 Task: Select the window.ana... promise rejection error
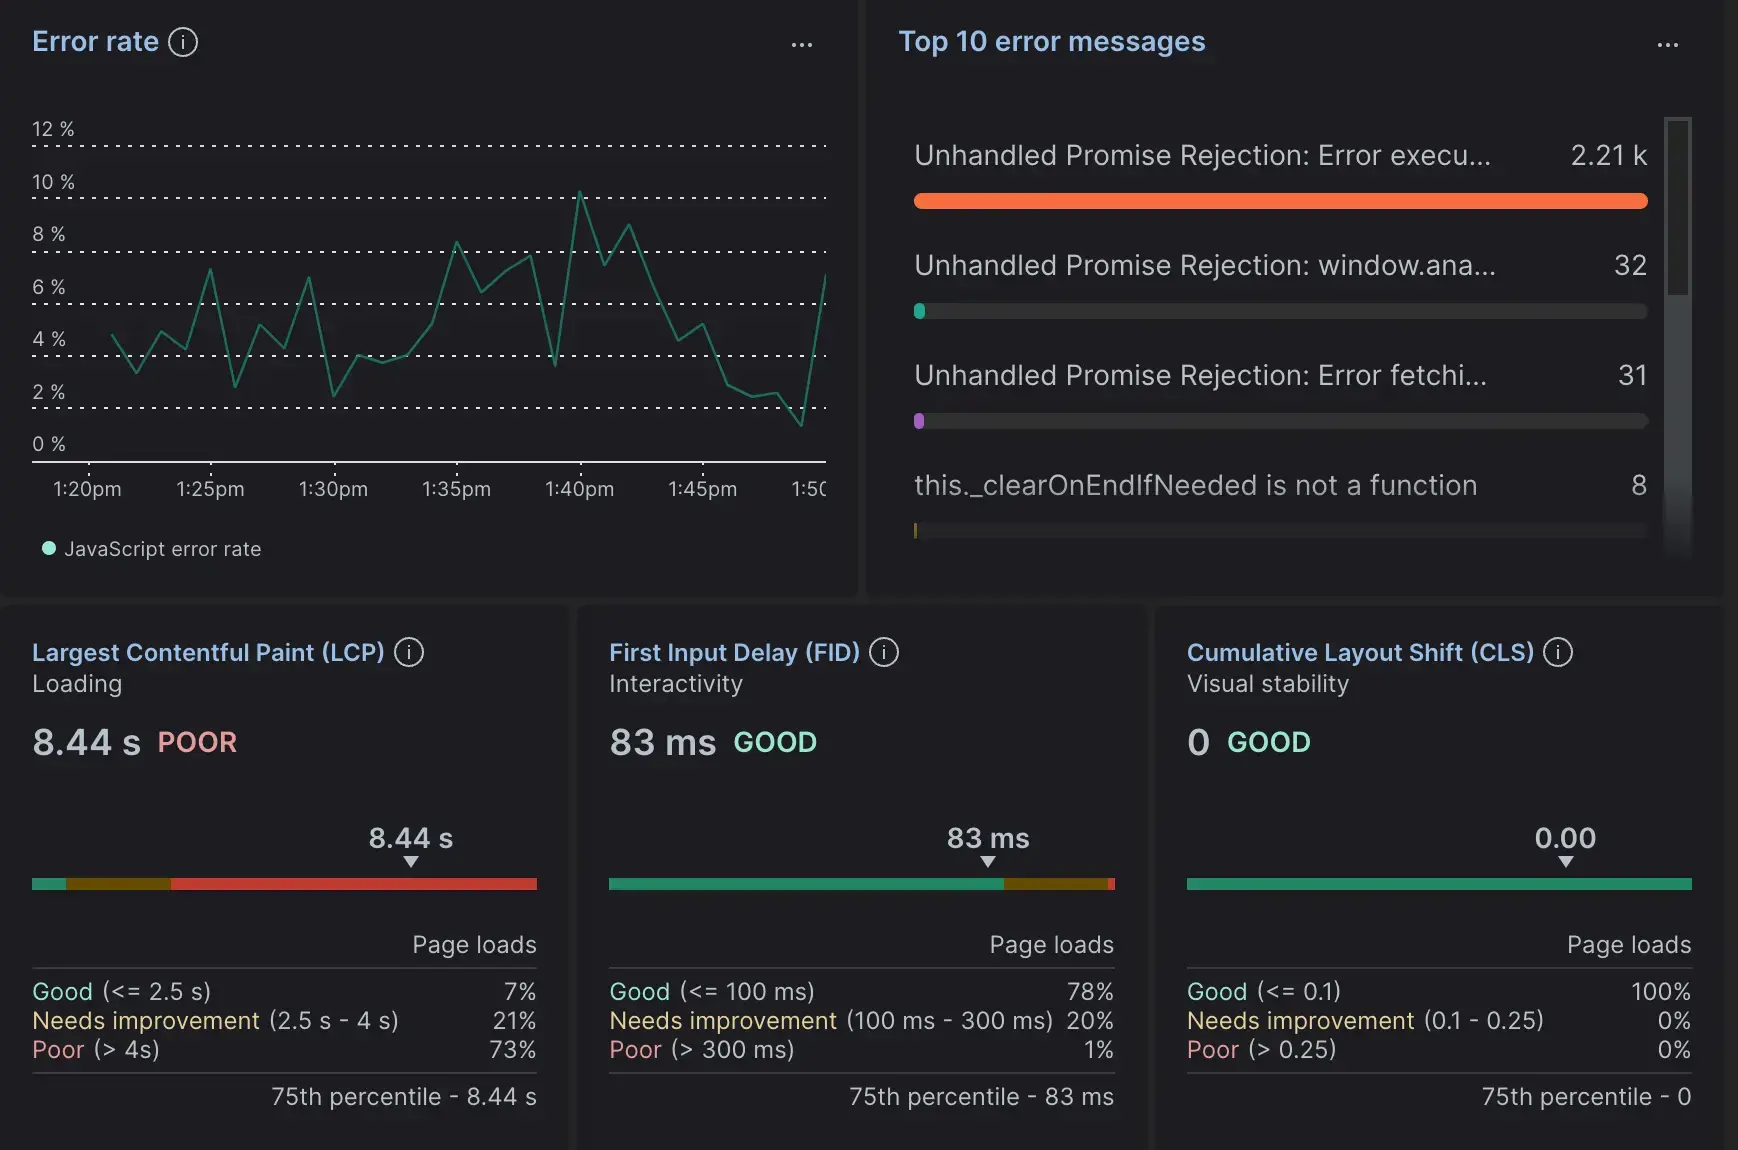(x=1204, y=266)
